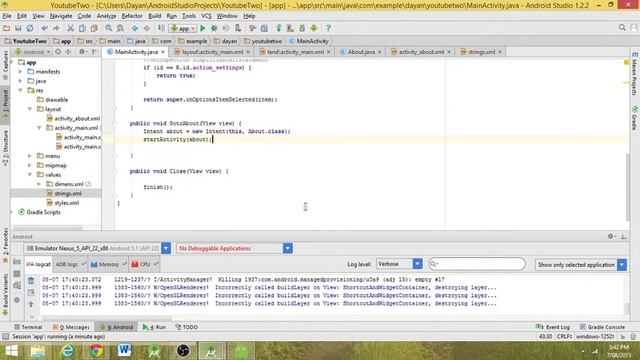This screenshot has height=360, width=640.
Task: Switch to the CPU tab
Action: [x=144, y=264]
